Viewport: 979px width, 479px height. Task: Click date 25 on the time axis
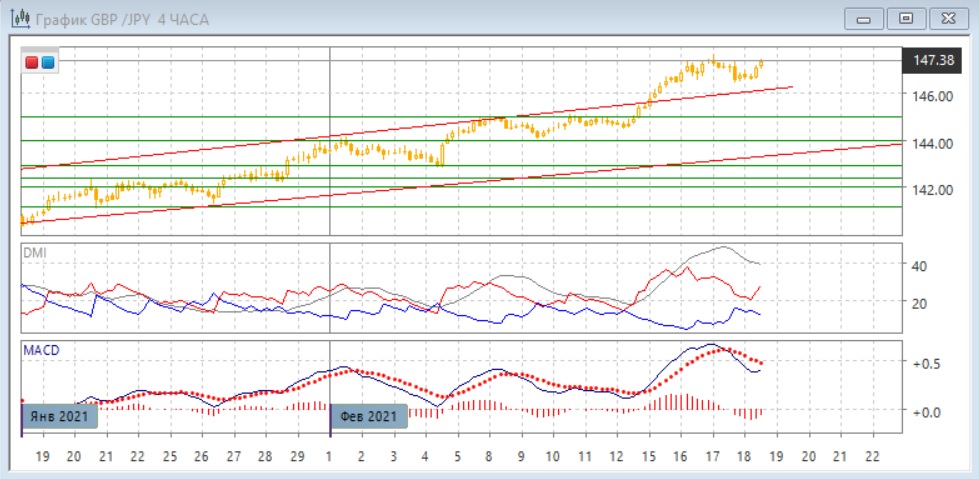[170, 456]
